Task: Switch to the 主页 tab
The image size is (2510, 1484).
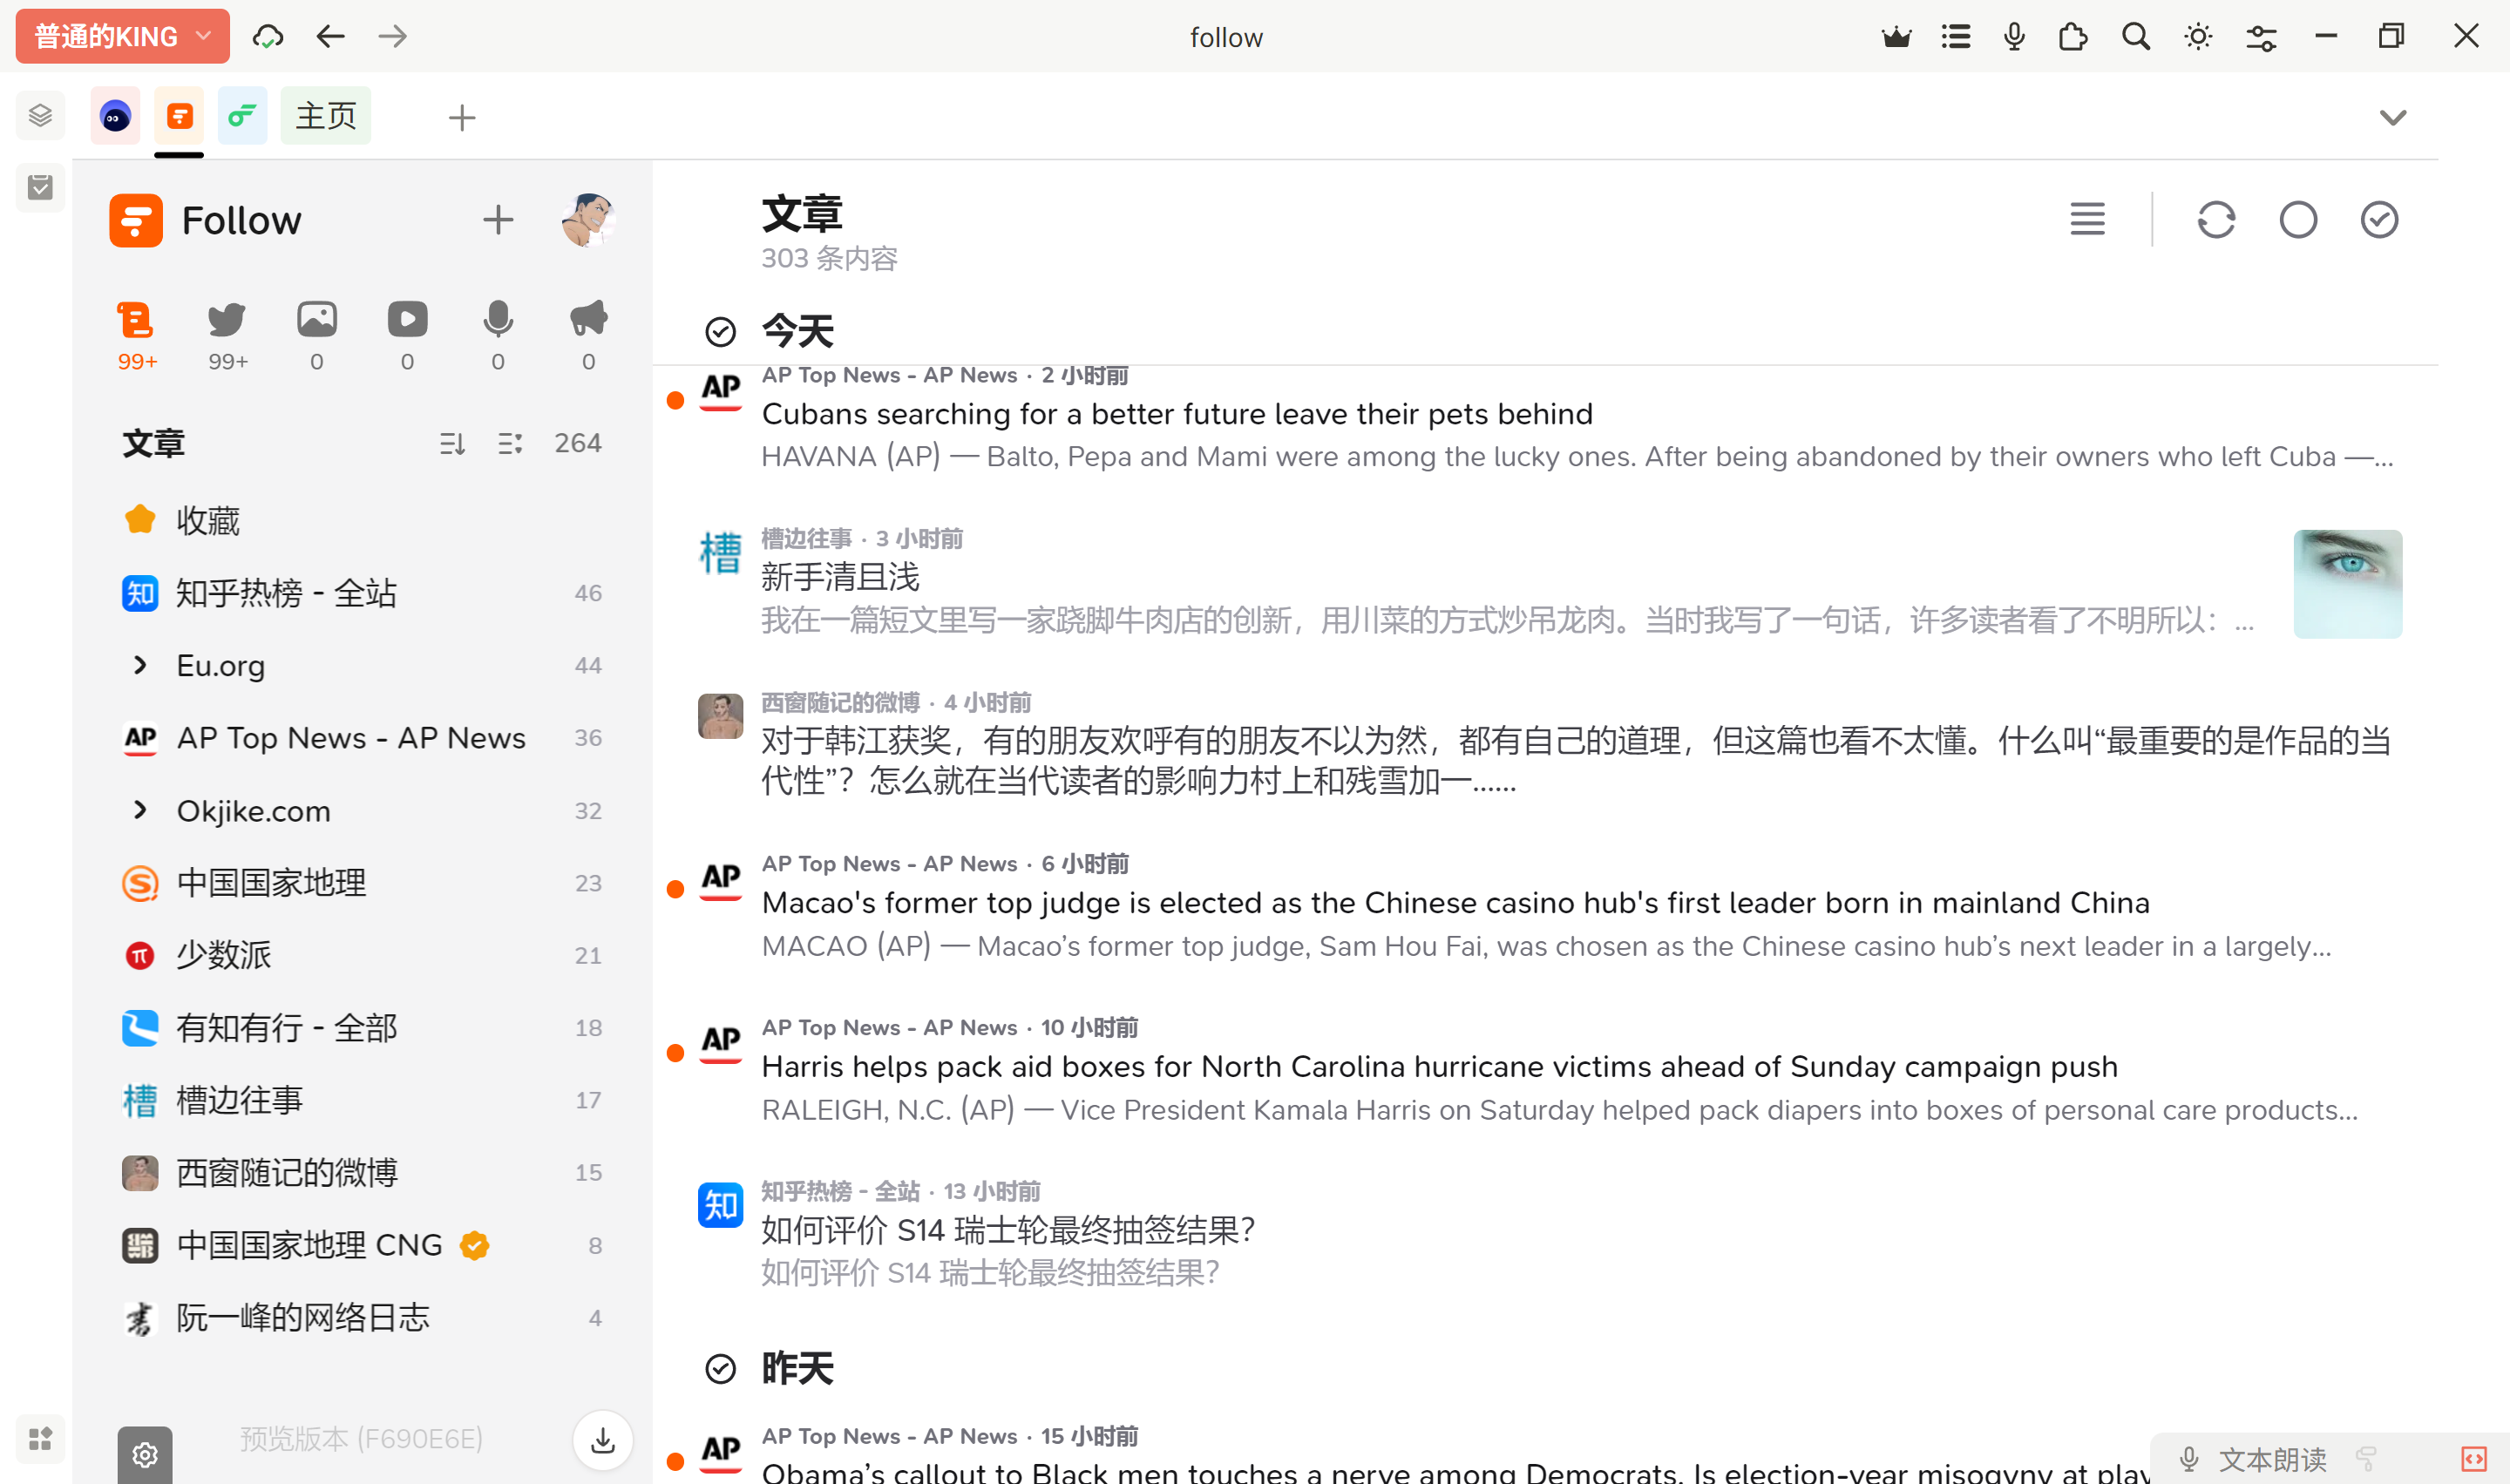Action: tap(326, 116)
